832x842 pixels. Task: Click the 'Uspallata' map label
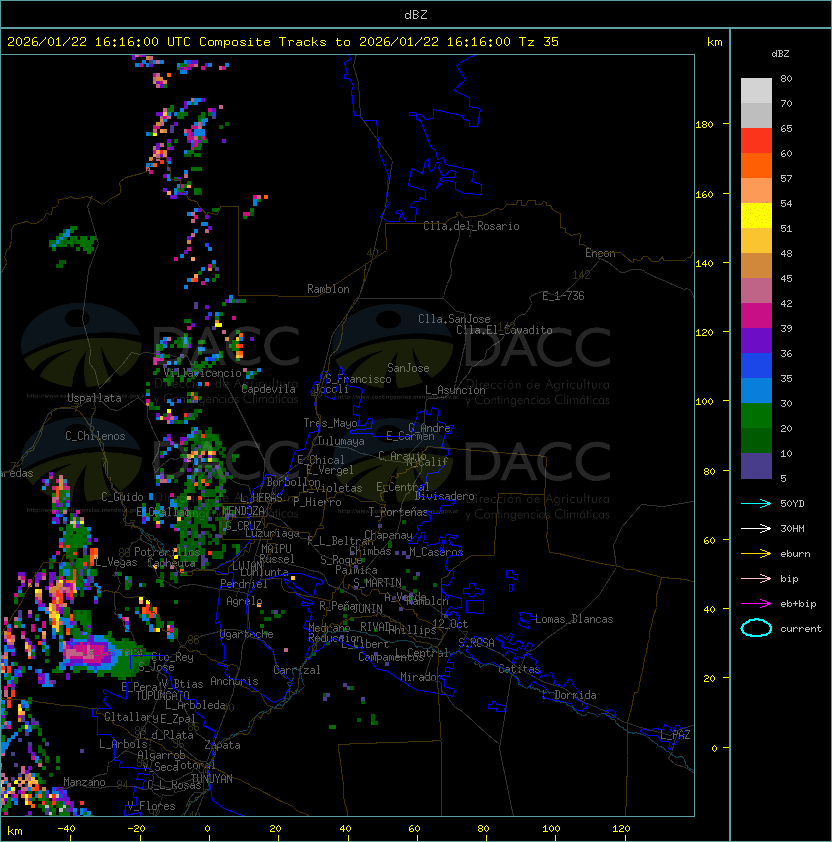(x=94, y=398)
